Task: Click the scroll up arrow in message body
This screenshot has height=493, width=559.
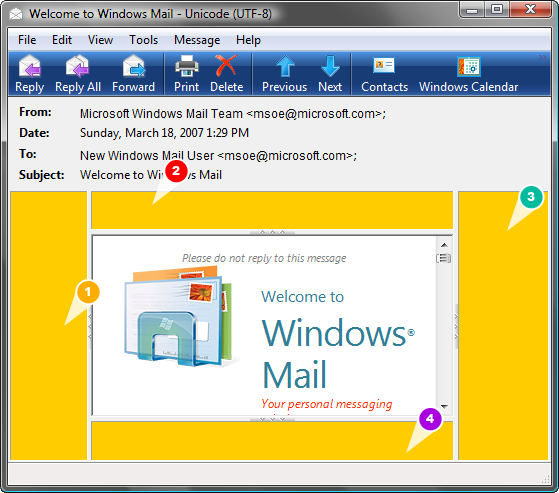Action: [x=444, y=245]
